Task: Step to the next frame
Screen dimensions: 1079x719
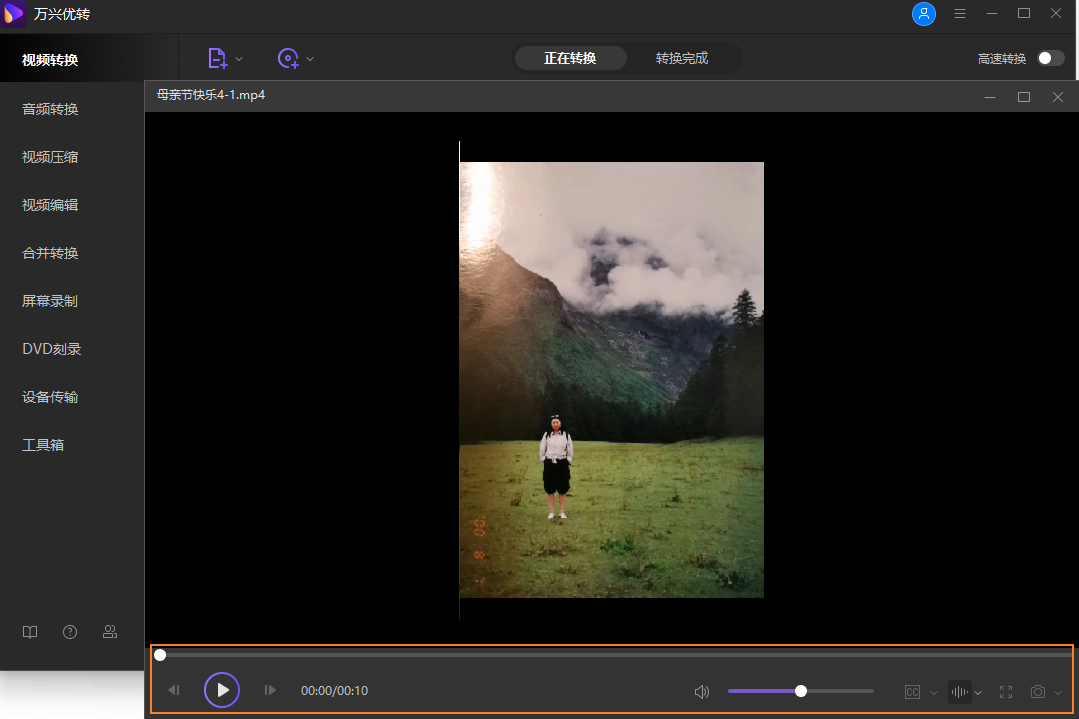Action: pos(269,690)
